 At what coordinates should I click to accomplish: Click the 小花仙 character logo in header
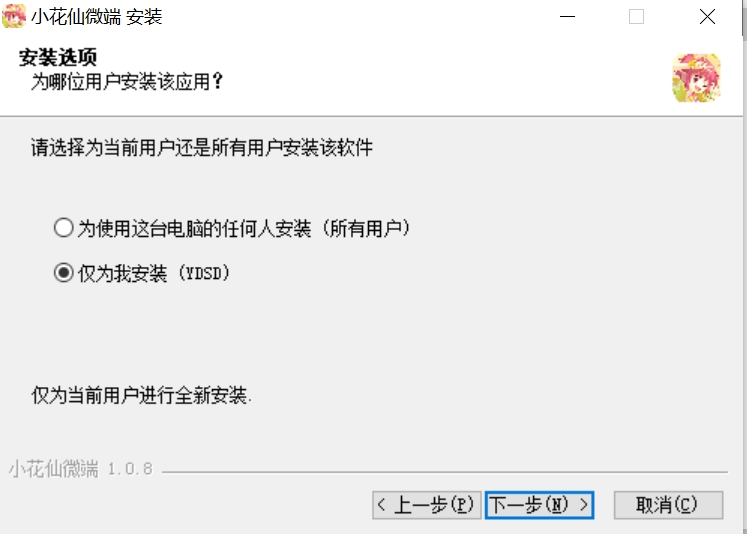pyautogui.click(x=696, y=78)
